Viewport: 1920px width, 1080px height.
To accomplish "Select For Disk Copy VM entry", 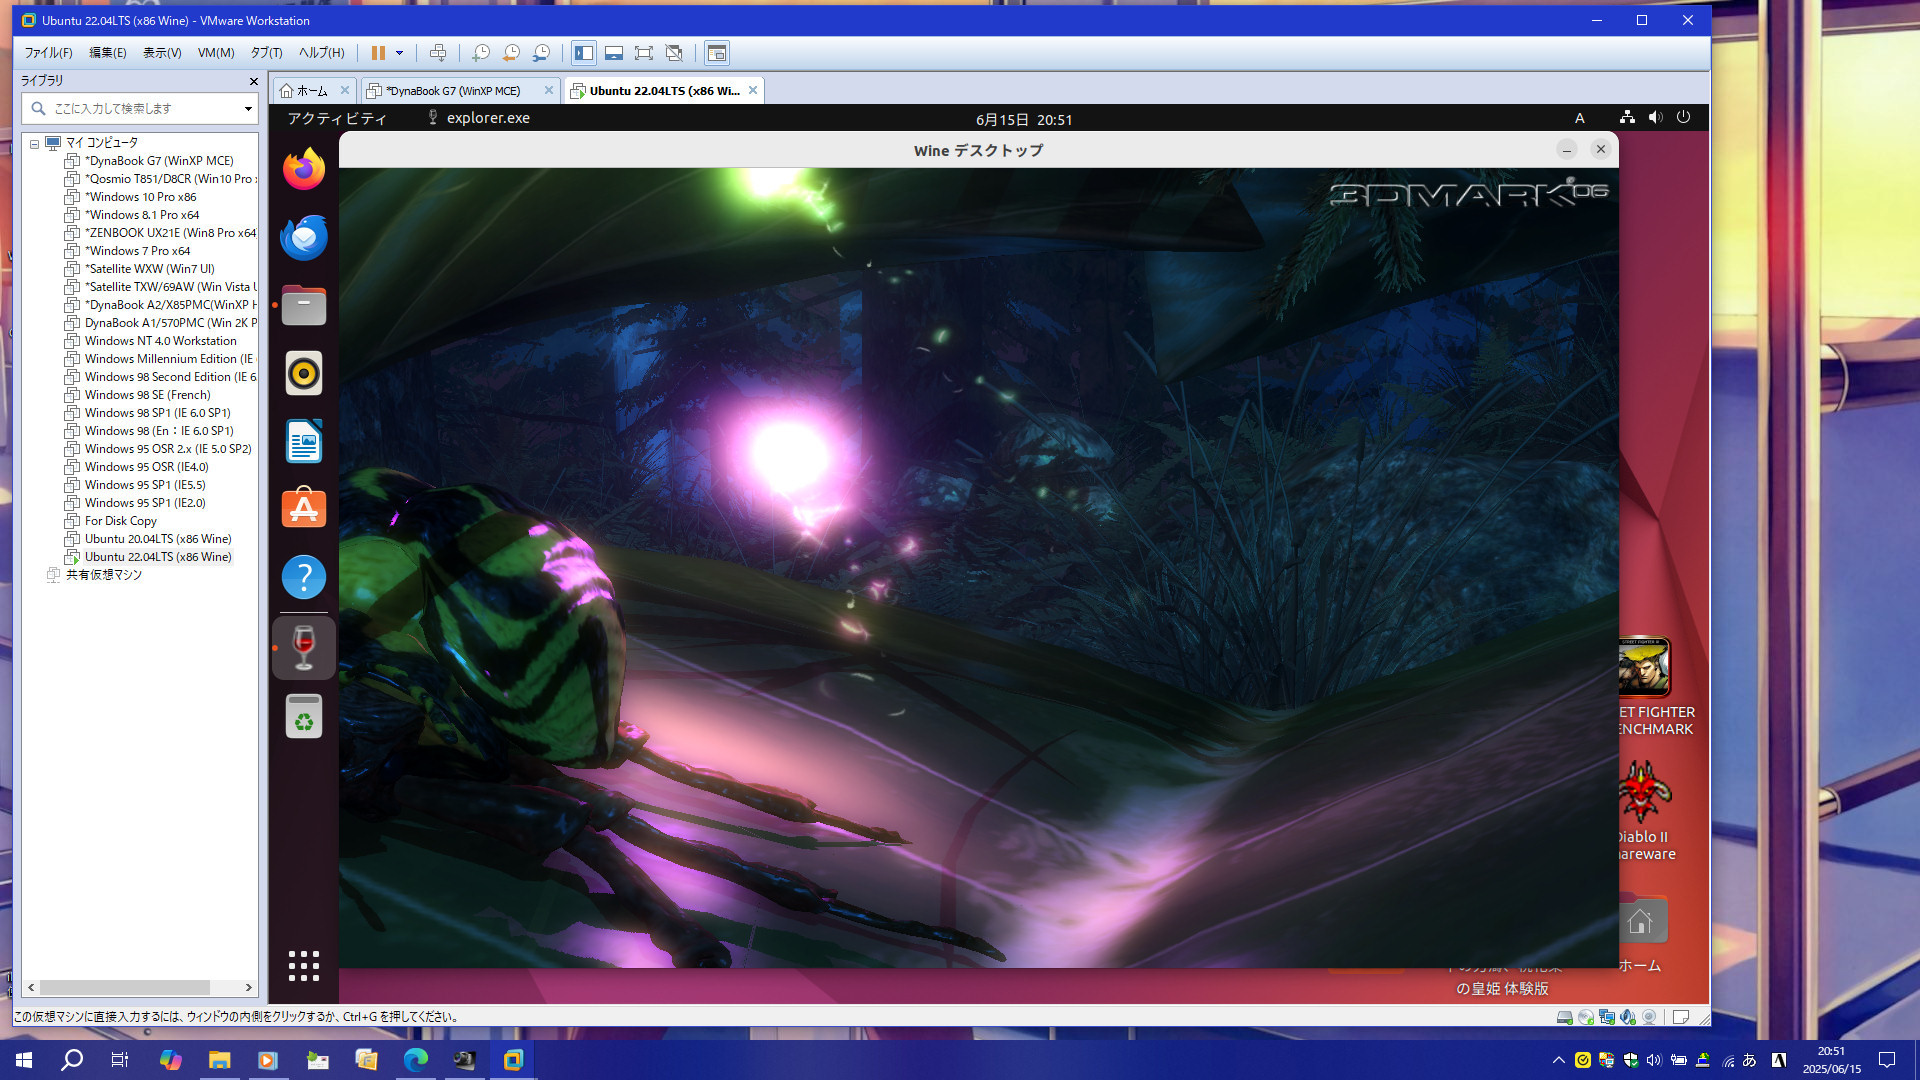I will pyautogui.click(x=120, y=521).
